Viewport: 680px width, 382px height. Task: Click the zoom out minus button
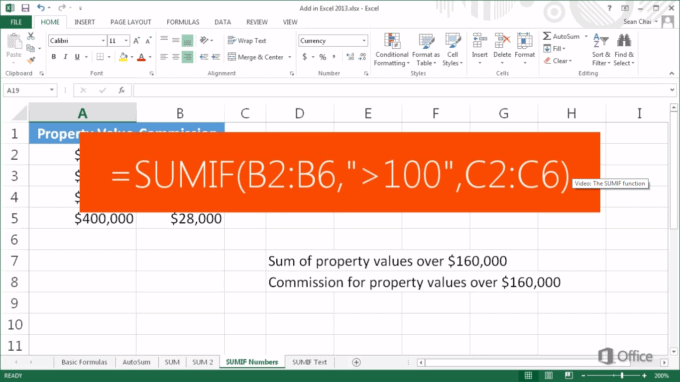(584, 375)
